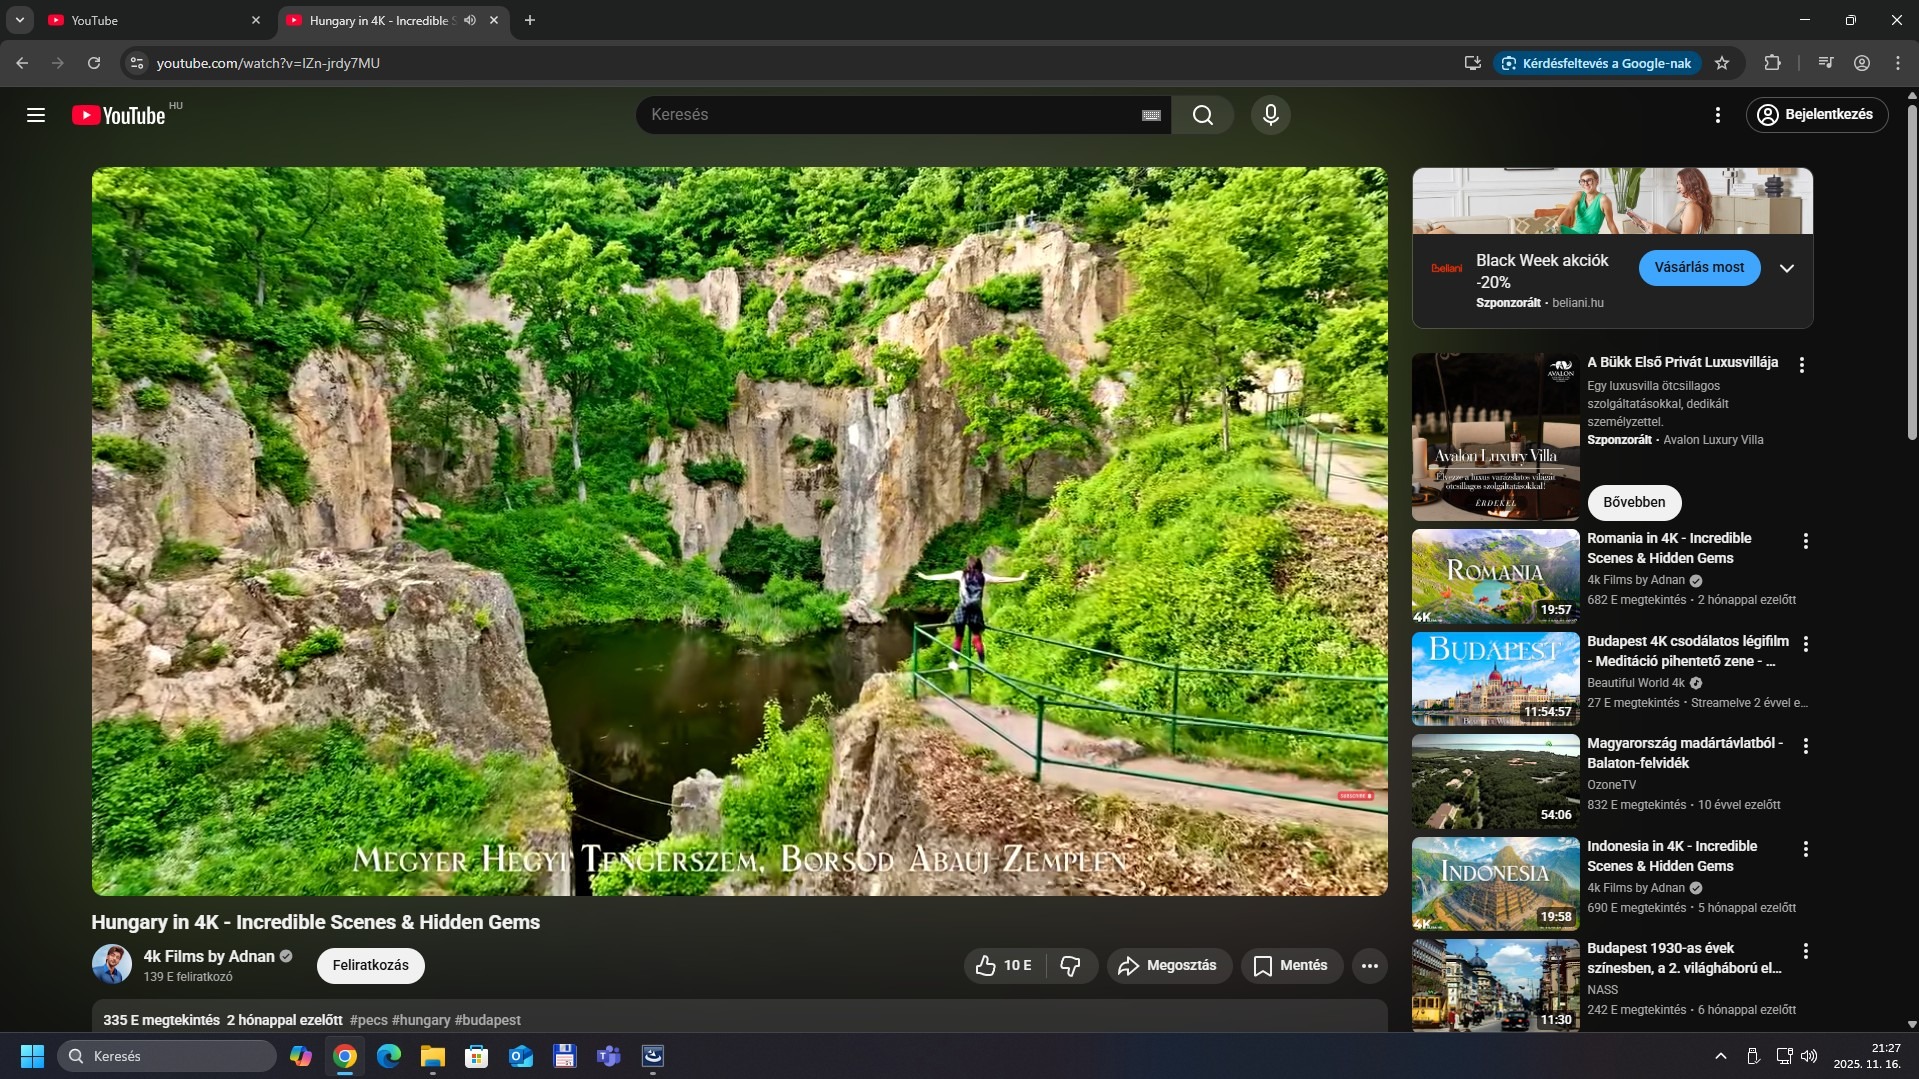This screenshot has height=1079, width=1919.
Task: Expand the Beliani ad chevron
Action: point(1786,268)
